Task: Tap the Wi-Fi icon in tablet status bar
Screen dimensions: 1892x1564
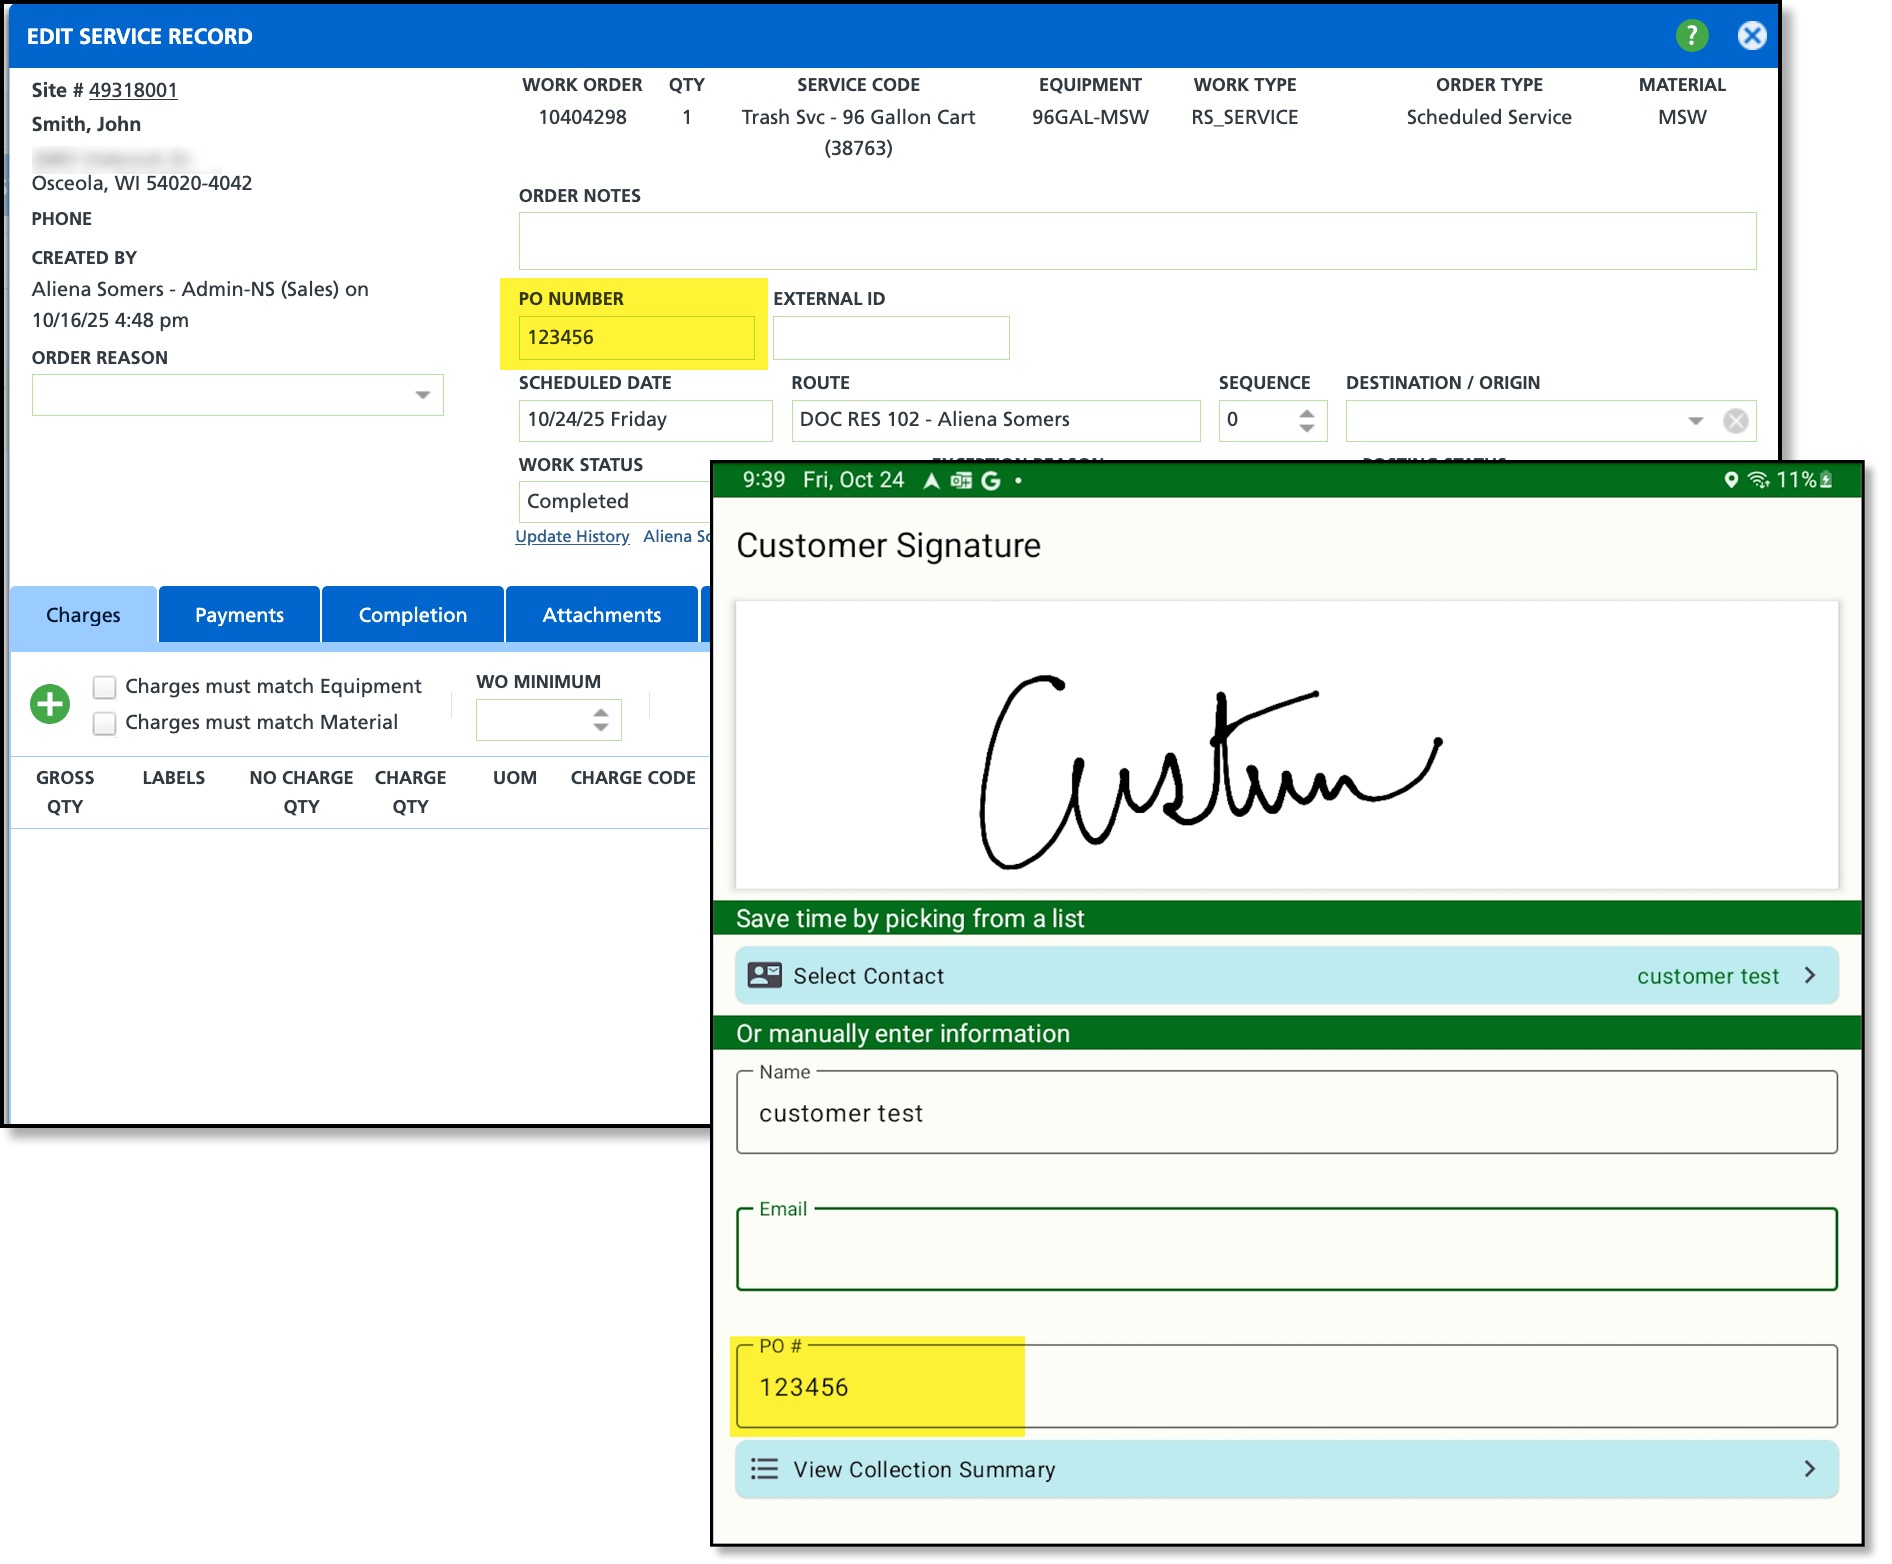Action: click(x=1758, y=480)
